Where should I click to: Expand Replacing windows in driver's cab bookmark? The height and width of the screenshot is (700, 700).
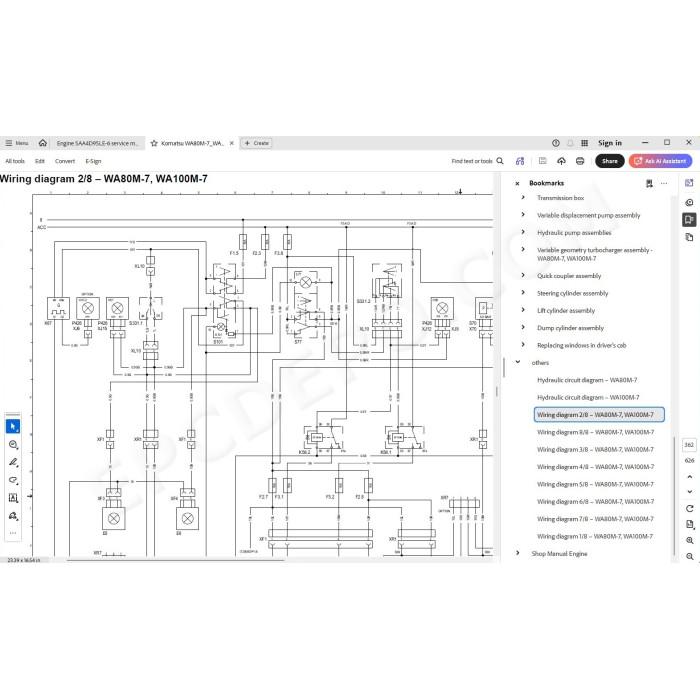(523, 345)
